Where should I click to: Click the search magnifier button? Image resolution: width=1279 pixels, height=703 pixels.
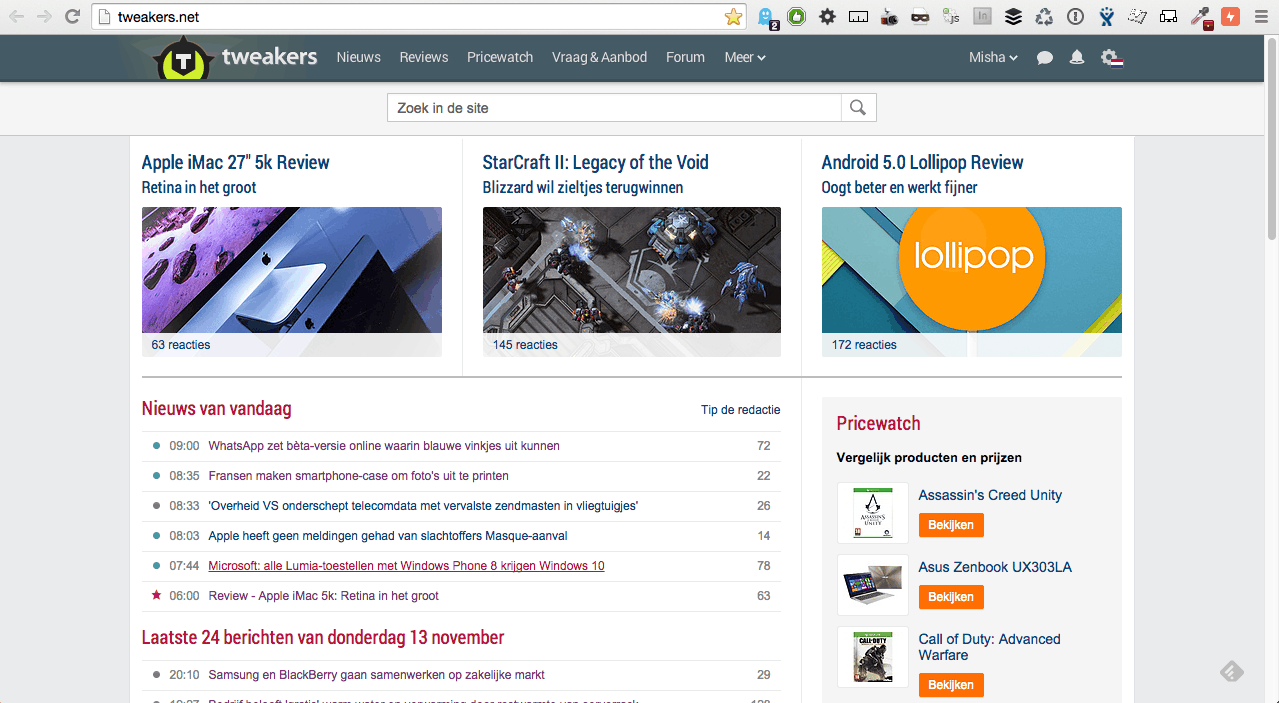858,108
